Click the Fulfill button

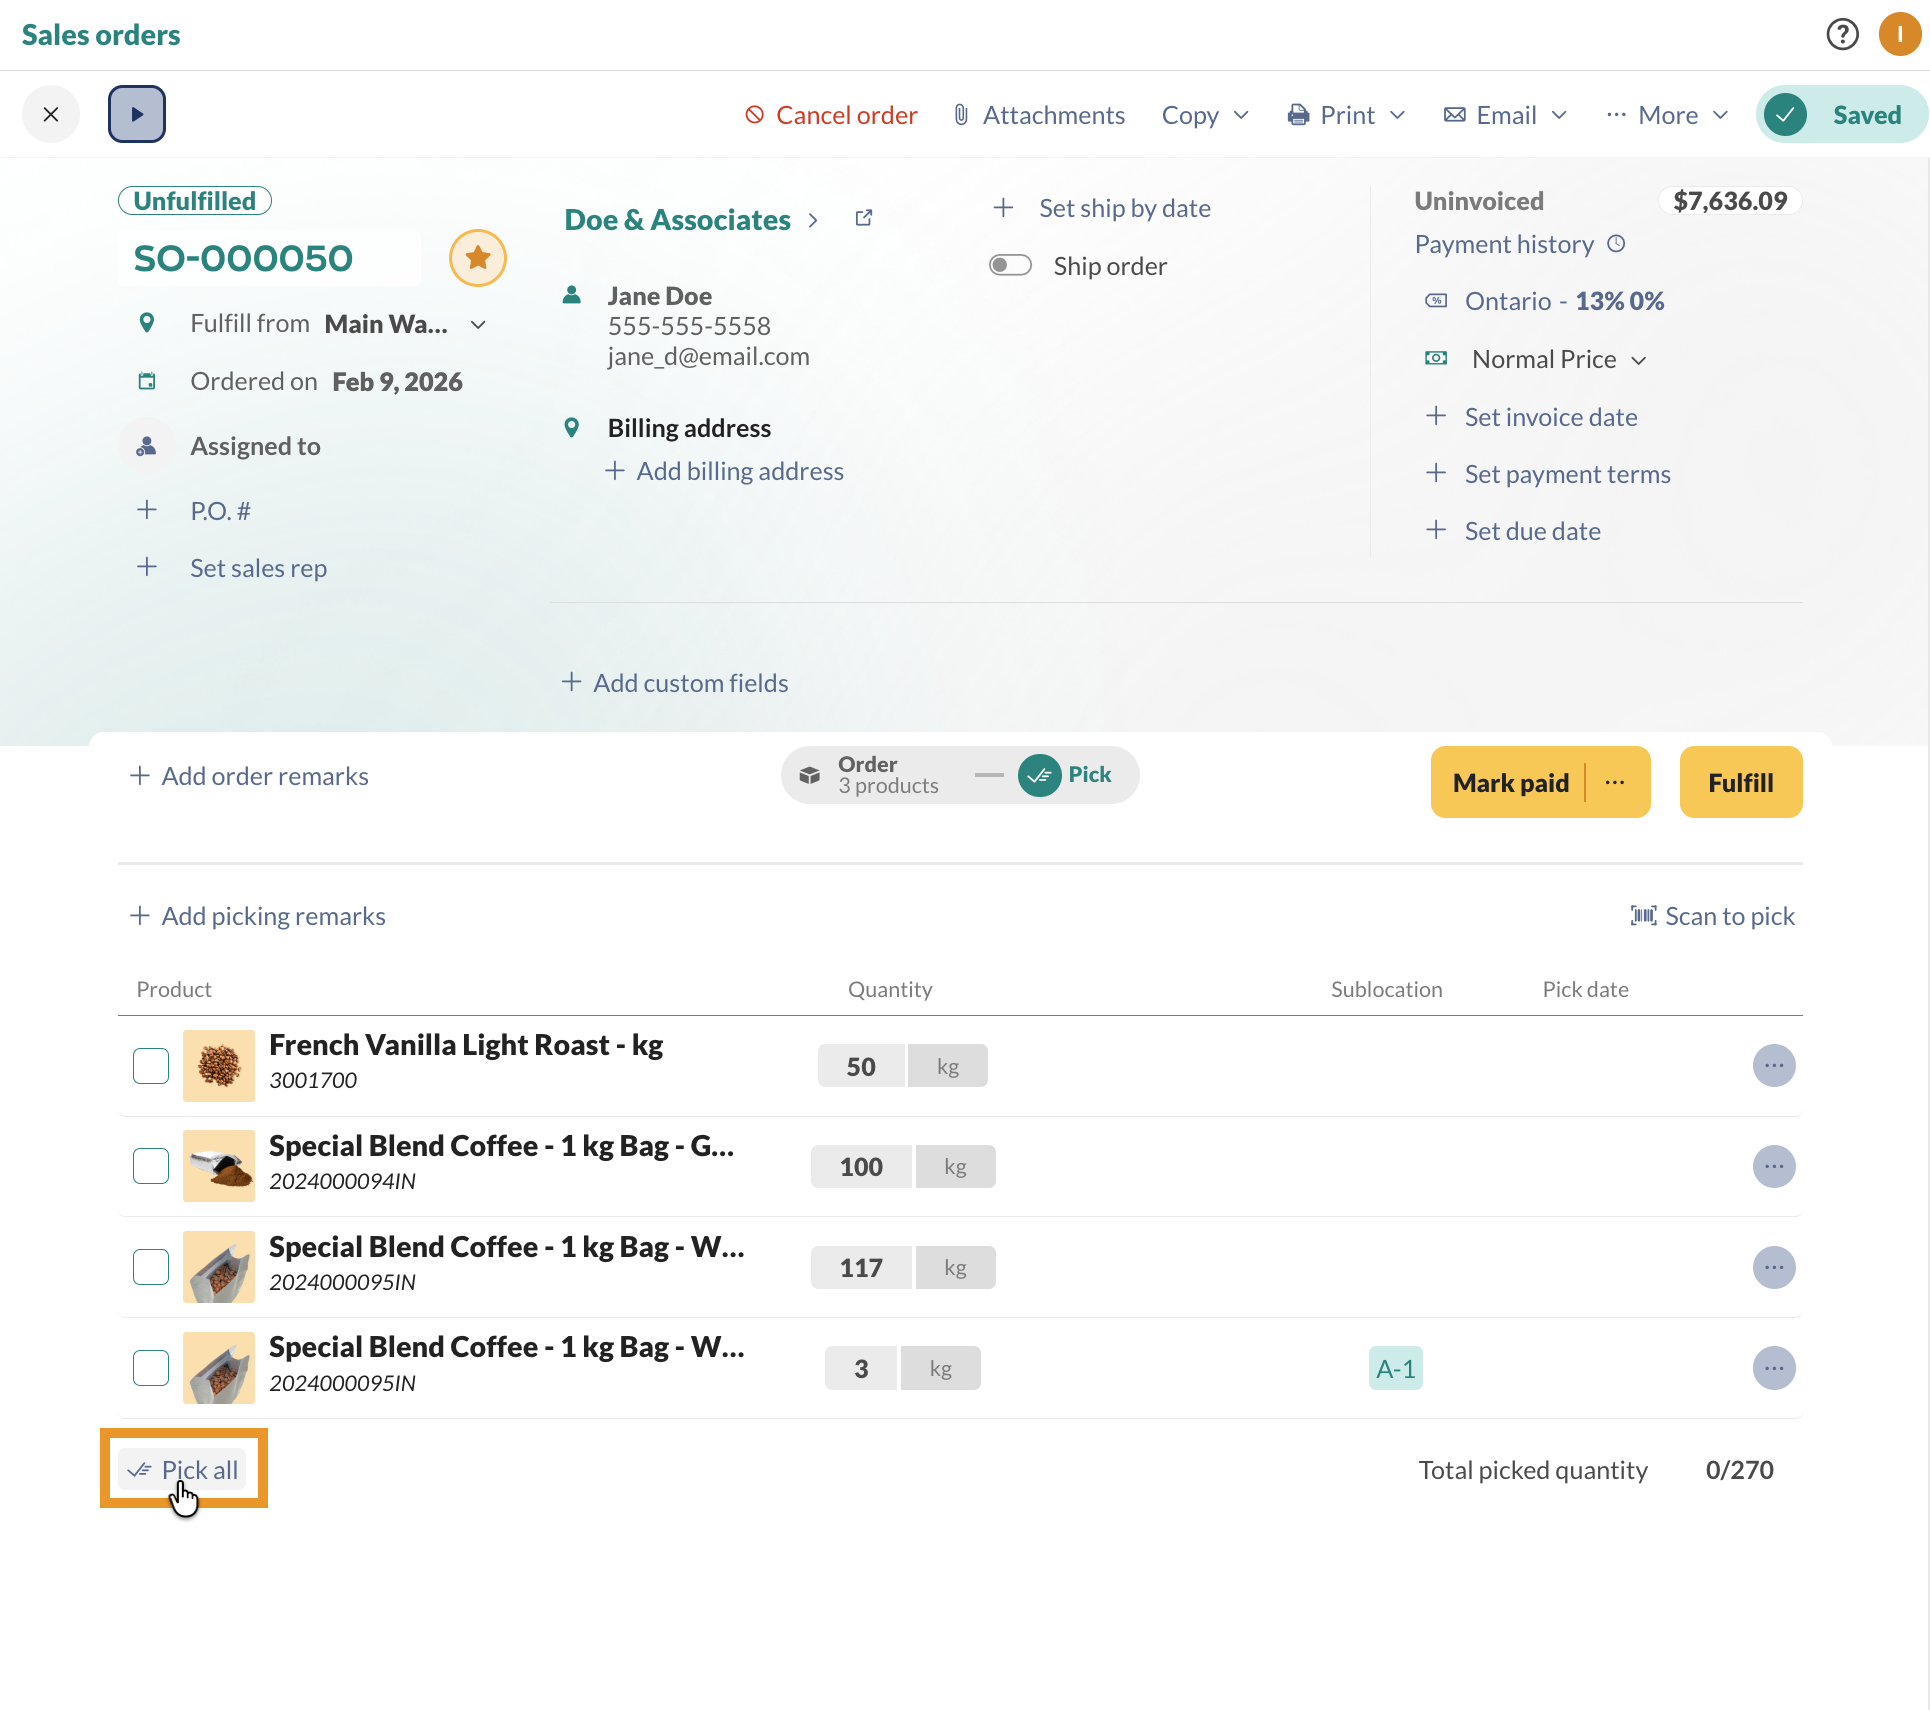pyautogui.click(x=1739, y=782)
